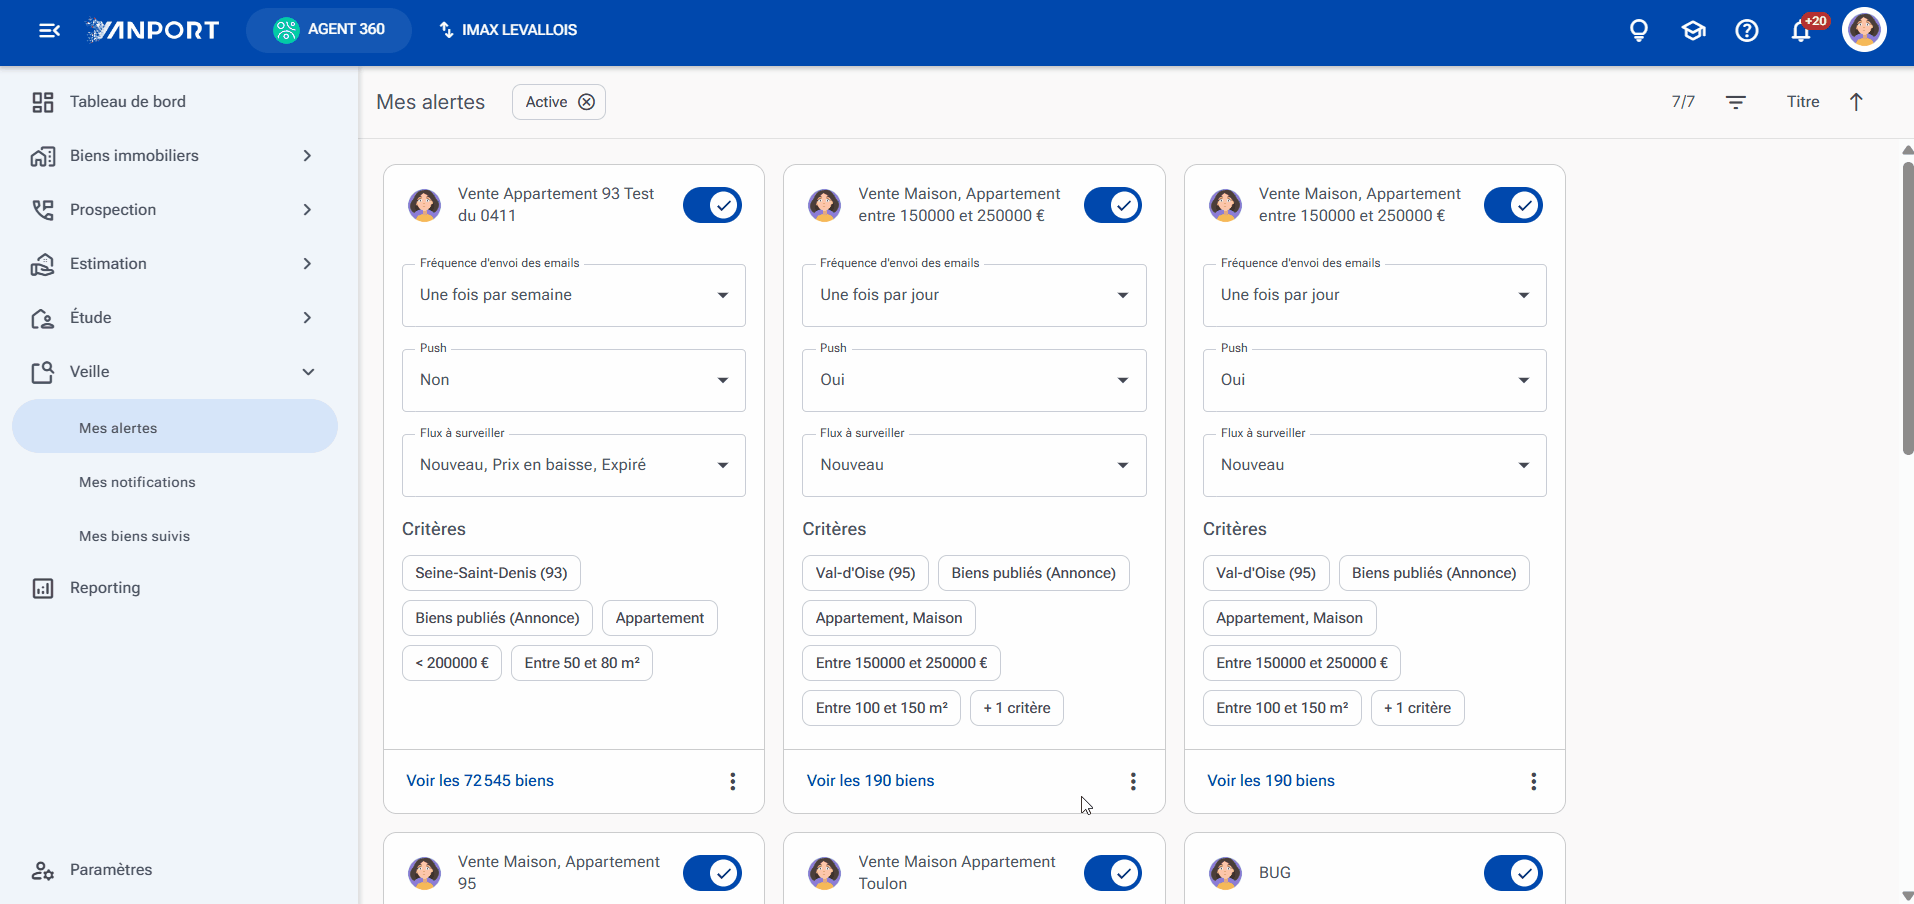
Task: Open Mes notifications in the sidebar
Action: pos(137,482)
